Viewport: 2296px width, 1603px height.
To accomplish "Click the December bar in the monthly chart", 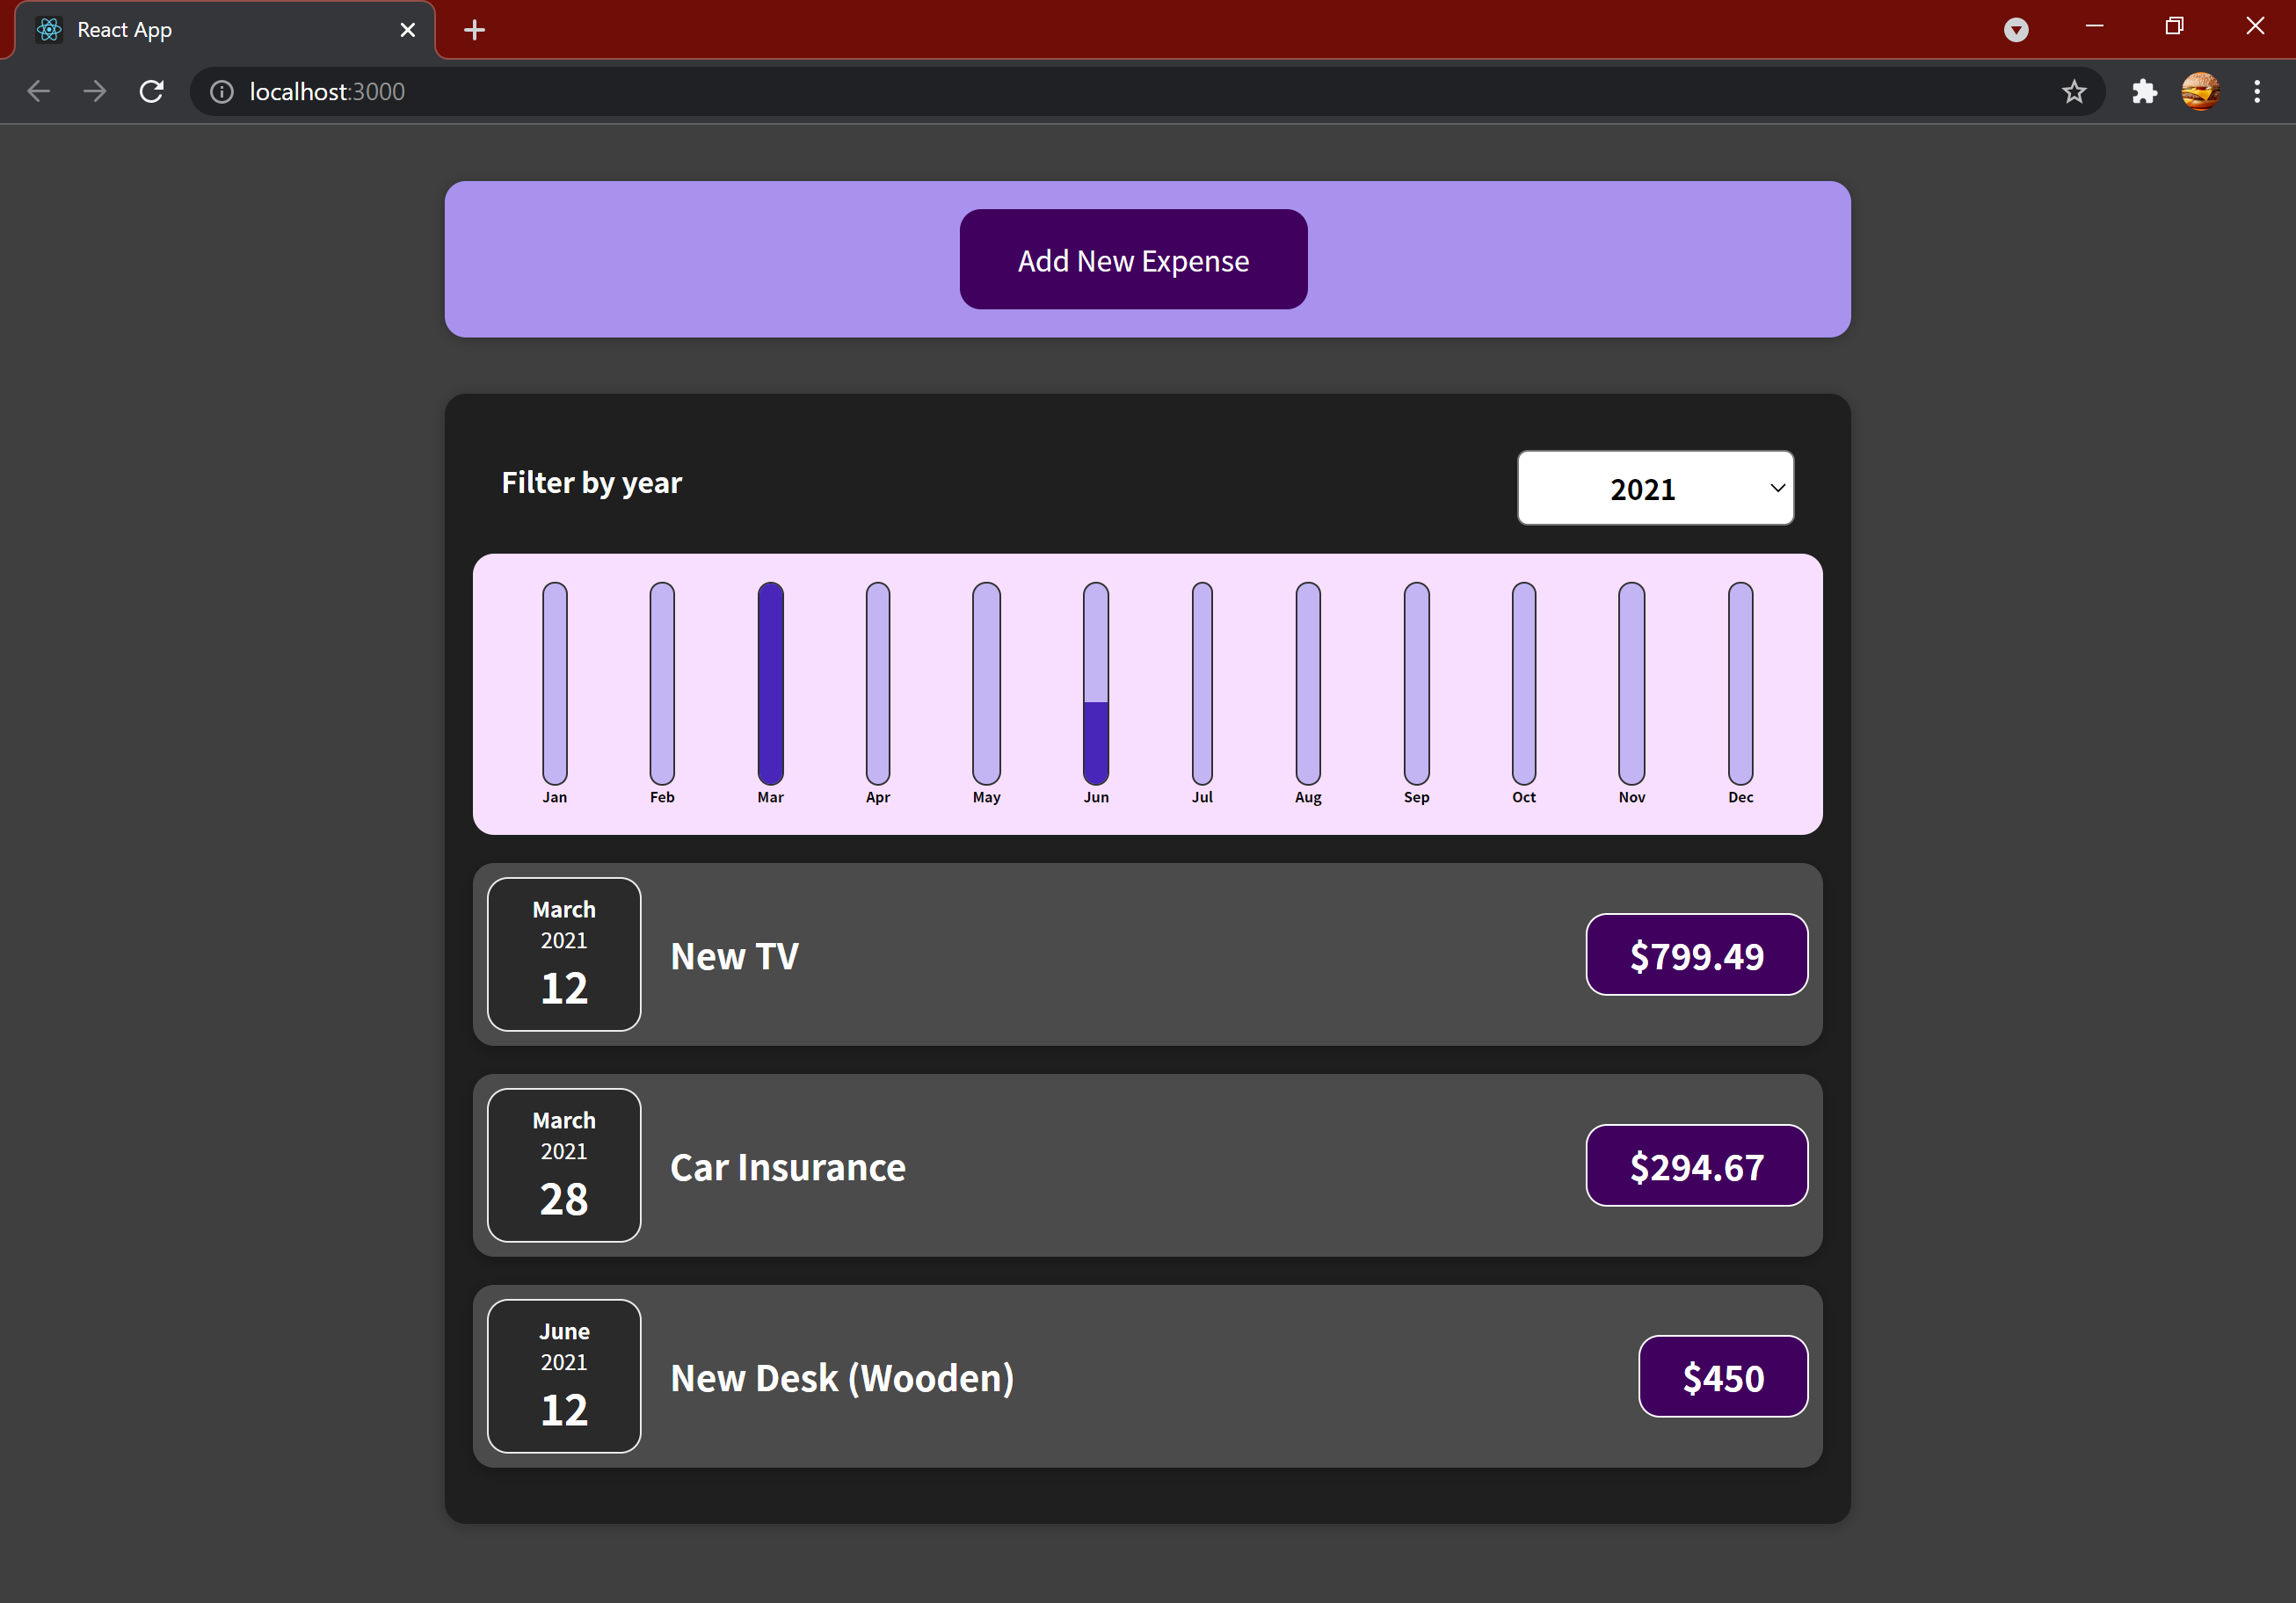I will click(x=1740, y=685).
